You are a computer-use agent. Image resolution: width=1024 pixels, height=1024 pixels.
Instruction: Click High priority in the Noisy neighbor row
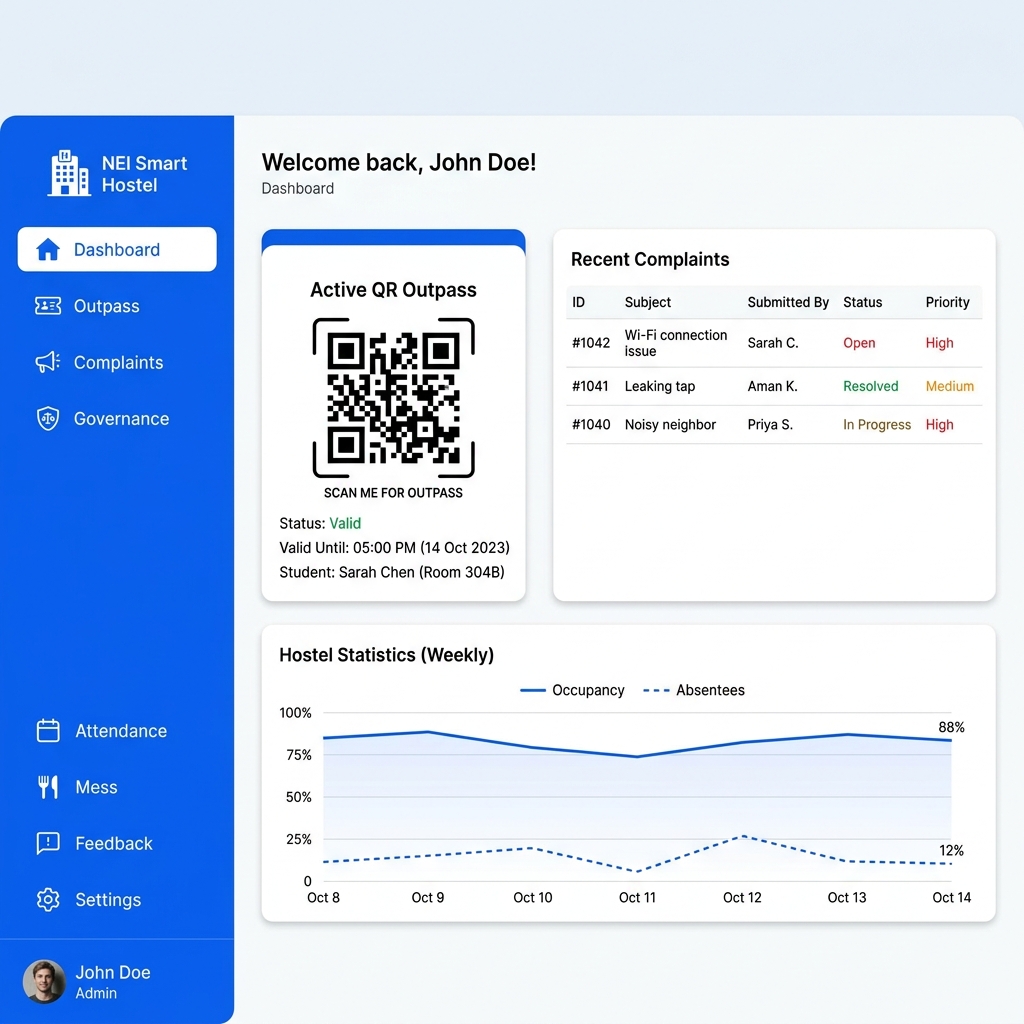[x=939, y=424]
